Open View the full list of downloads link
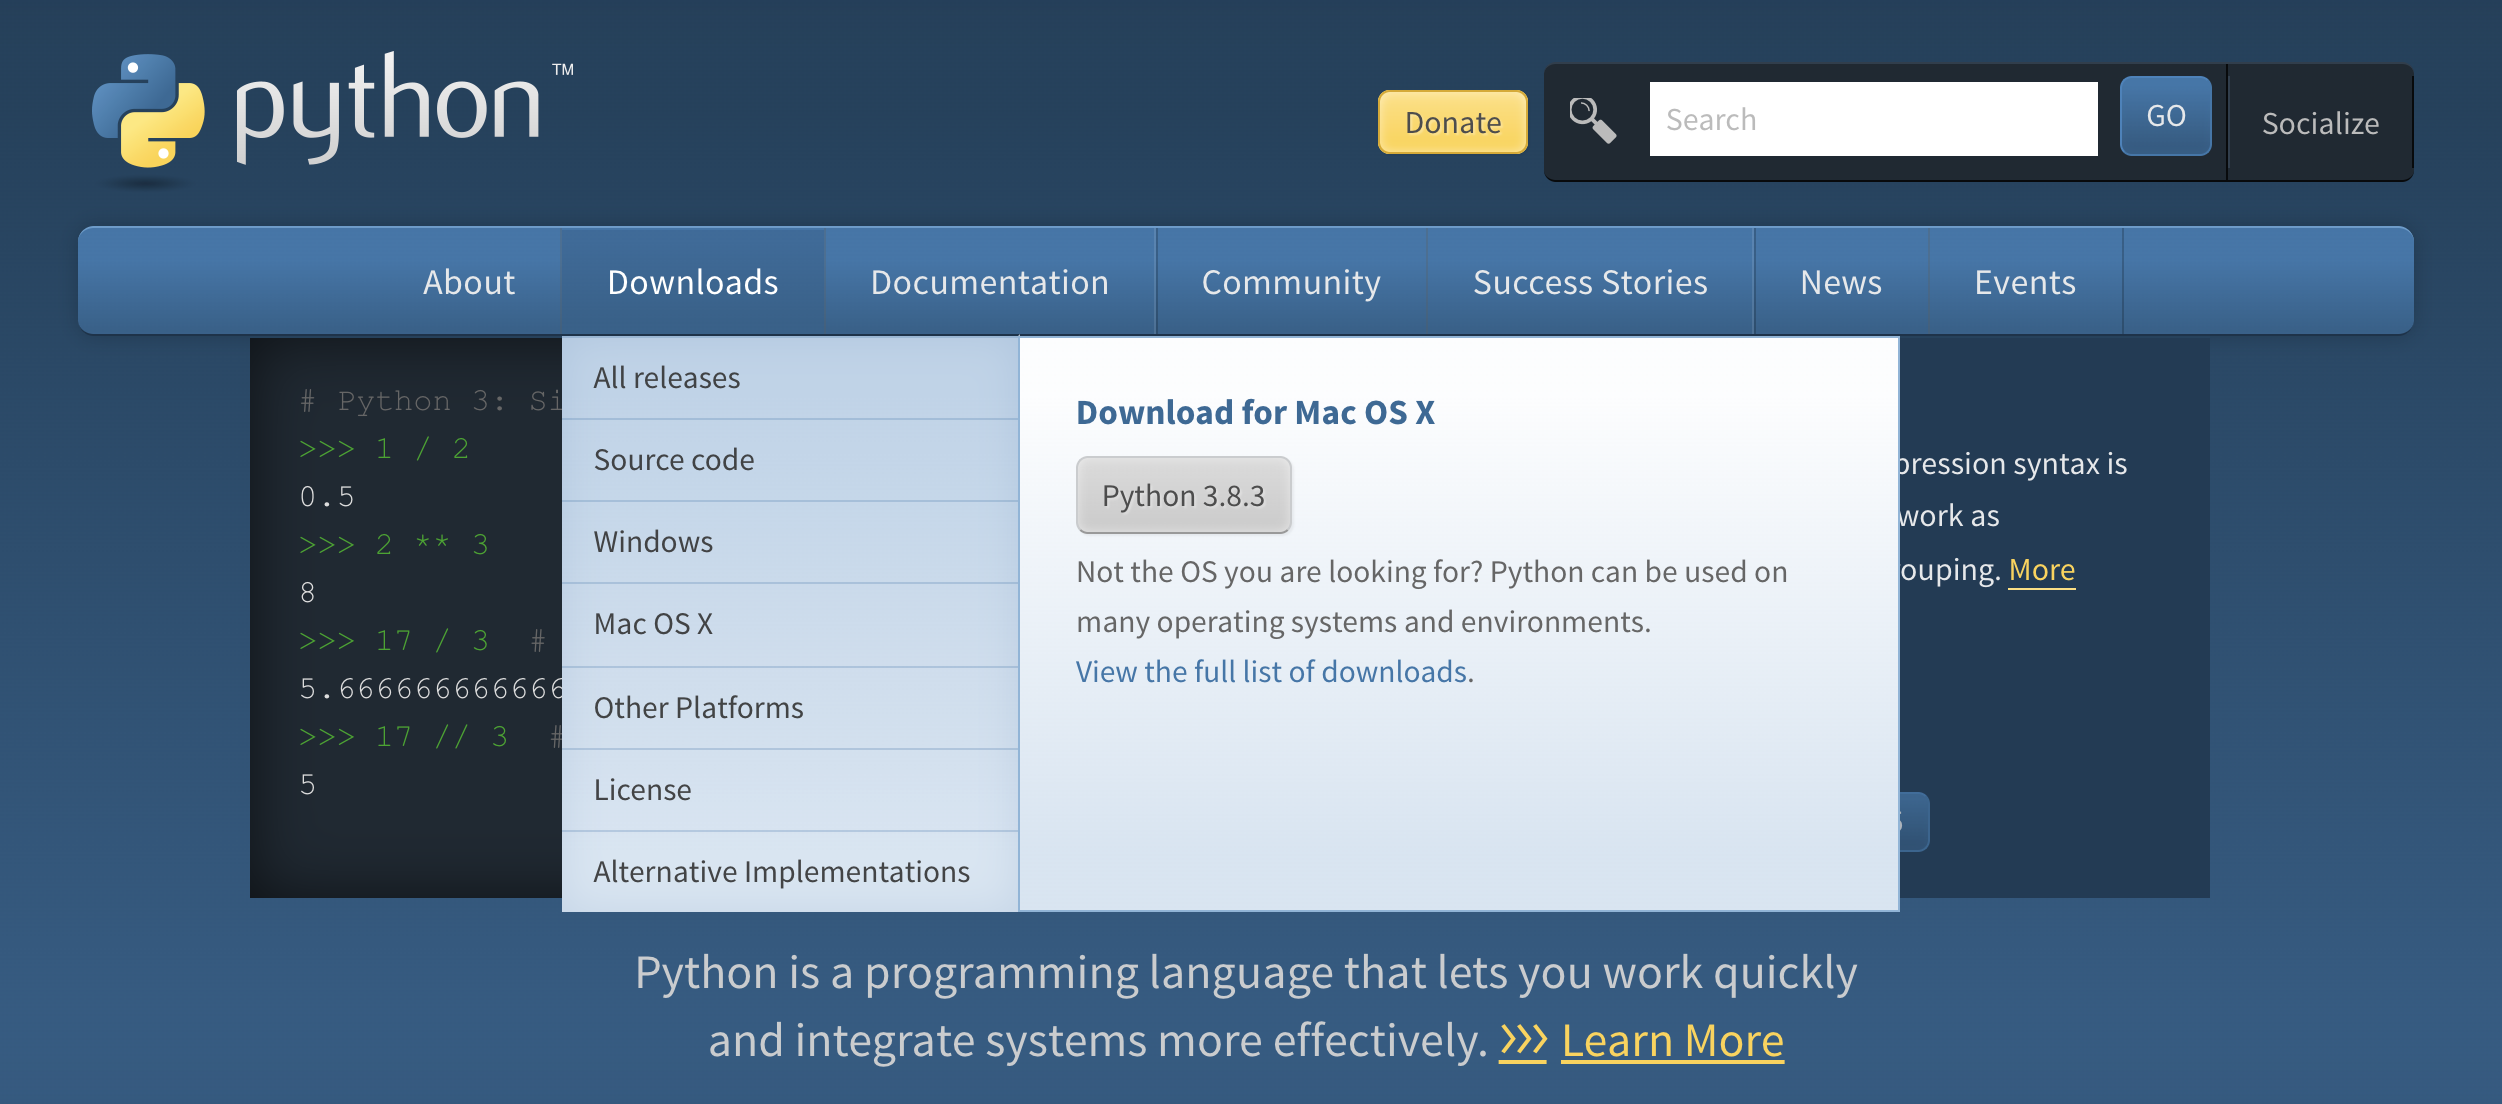Image resolution: width=2502 pixels, height=1104 pixels. point(1271,672)
